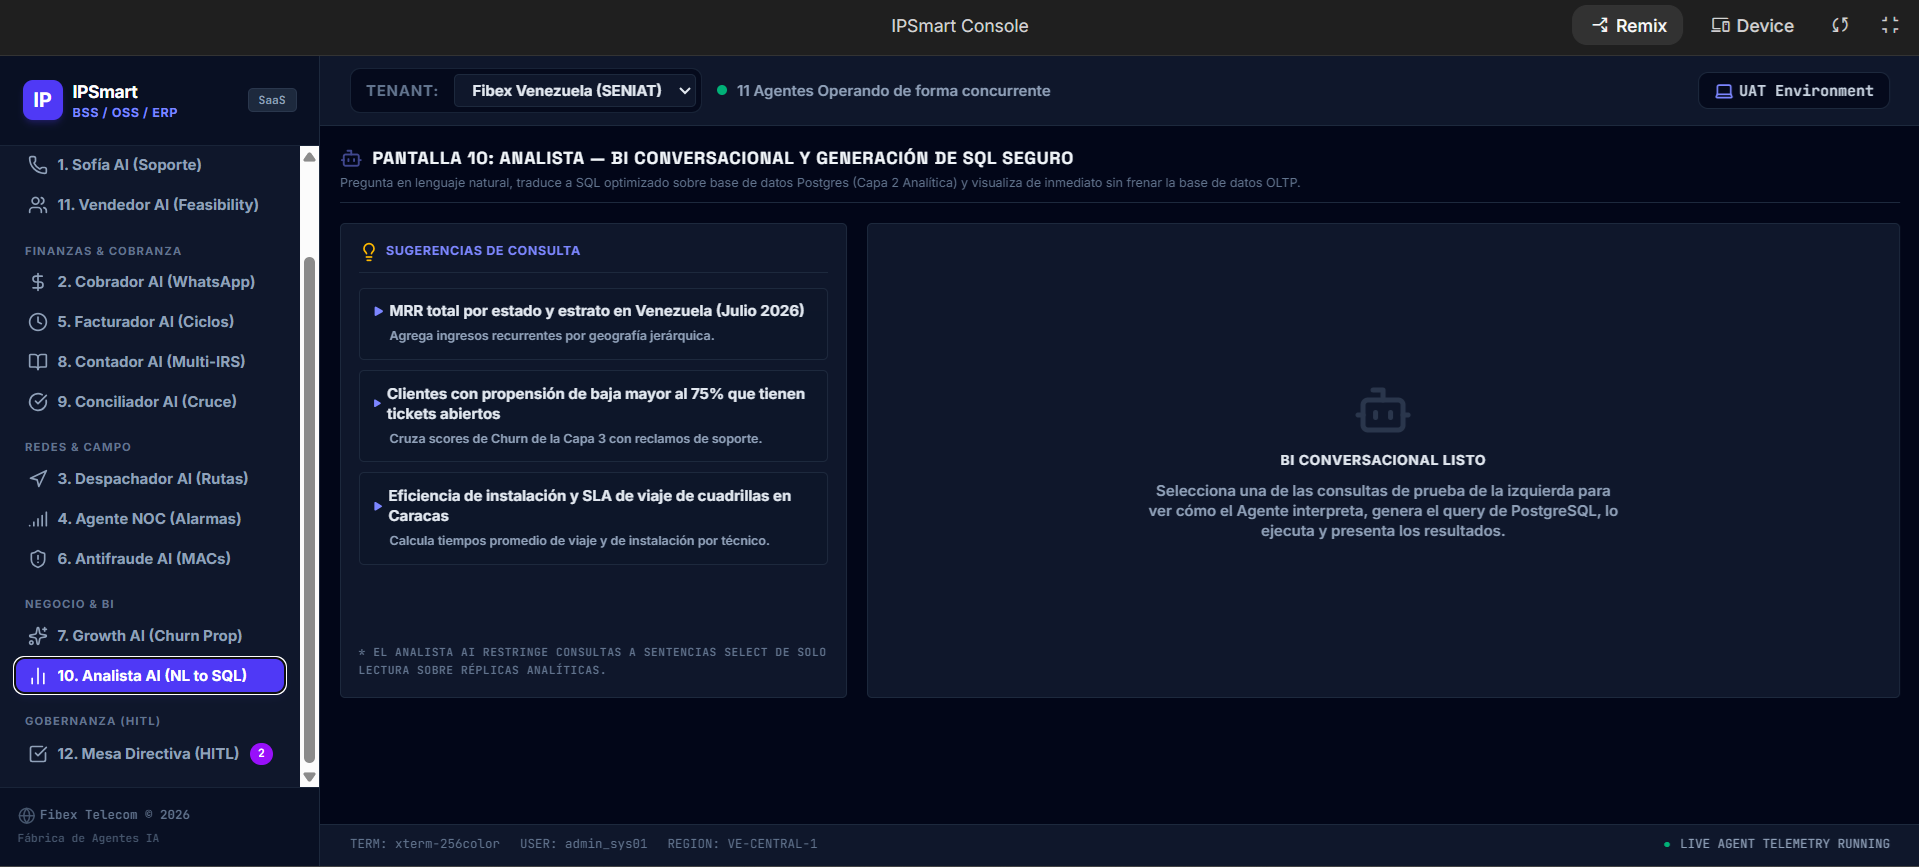The width and height of the screenshot is (1919, 867).
Task: Click the fullscreen exit icon in top bar
Action: pyautogui.click(x=1890, y=25)
